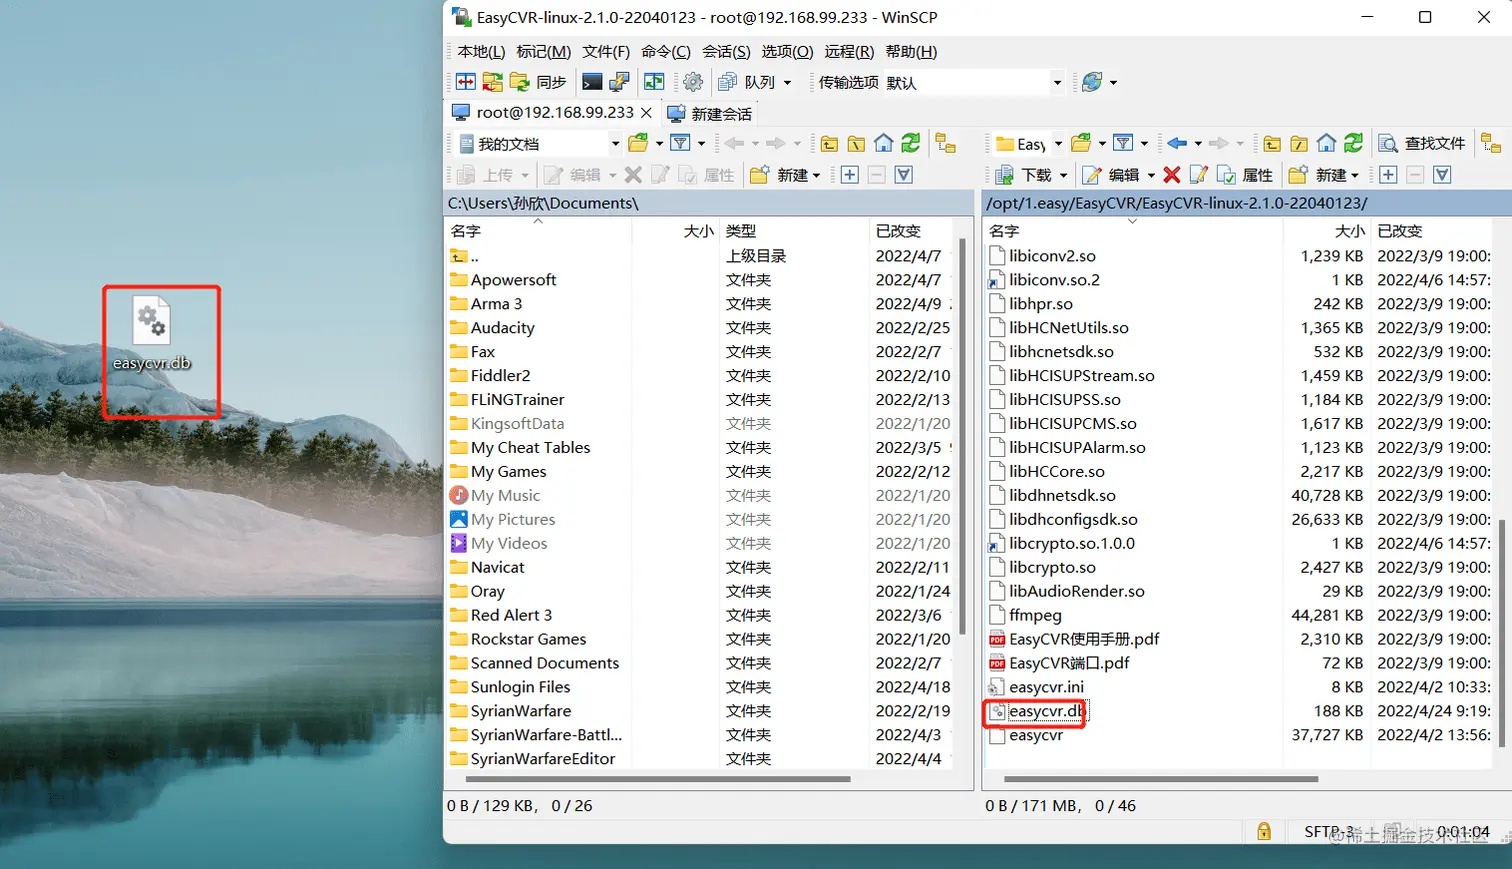Click the 查找文件 find files button
Screen dimensions: 1512x869
(1421, 144)
